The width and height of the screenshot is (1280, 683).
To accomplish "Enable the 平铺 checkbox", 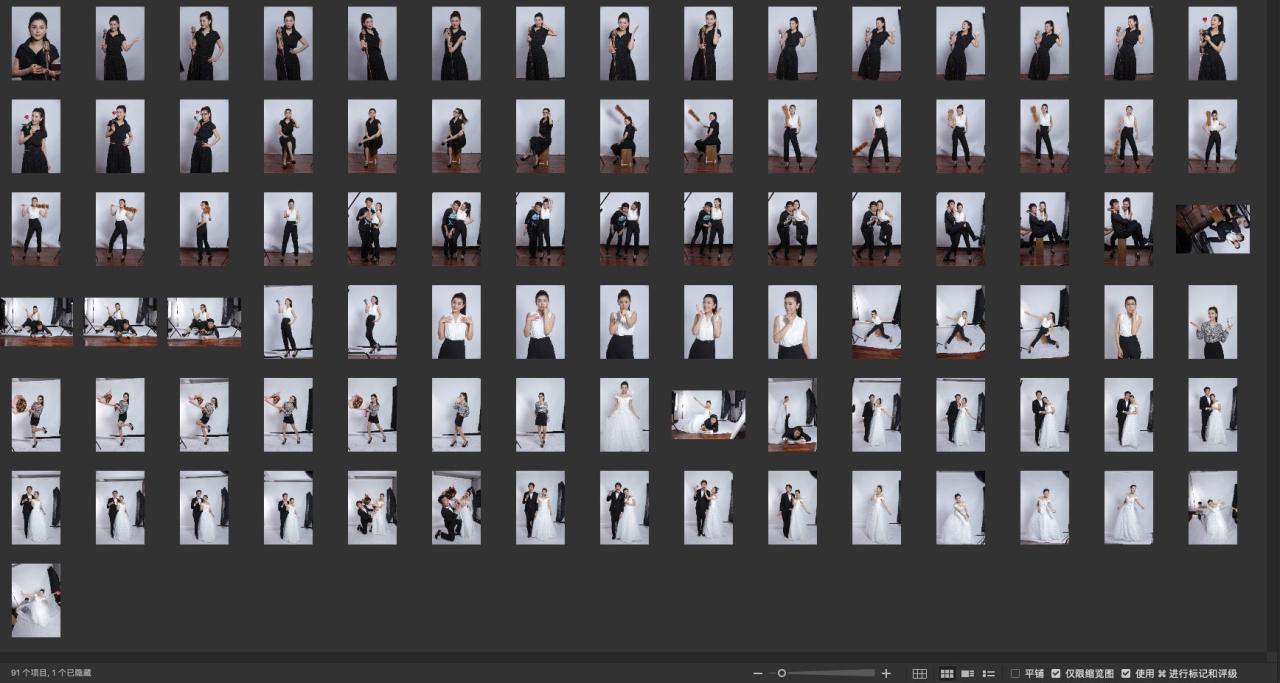I will point(1016,674).
